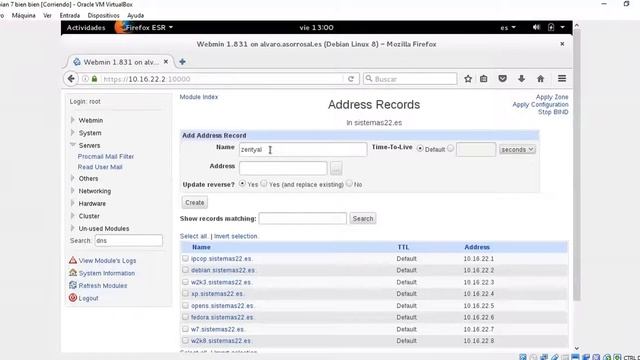Open the address chooser ellipsis button
This screenshot has width=640, height=360.
(336, 168)
